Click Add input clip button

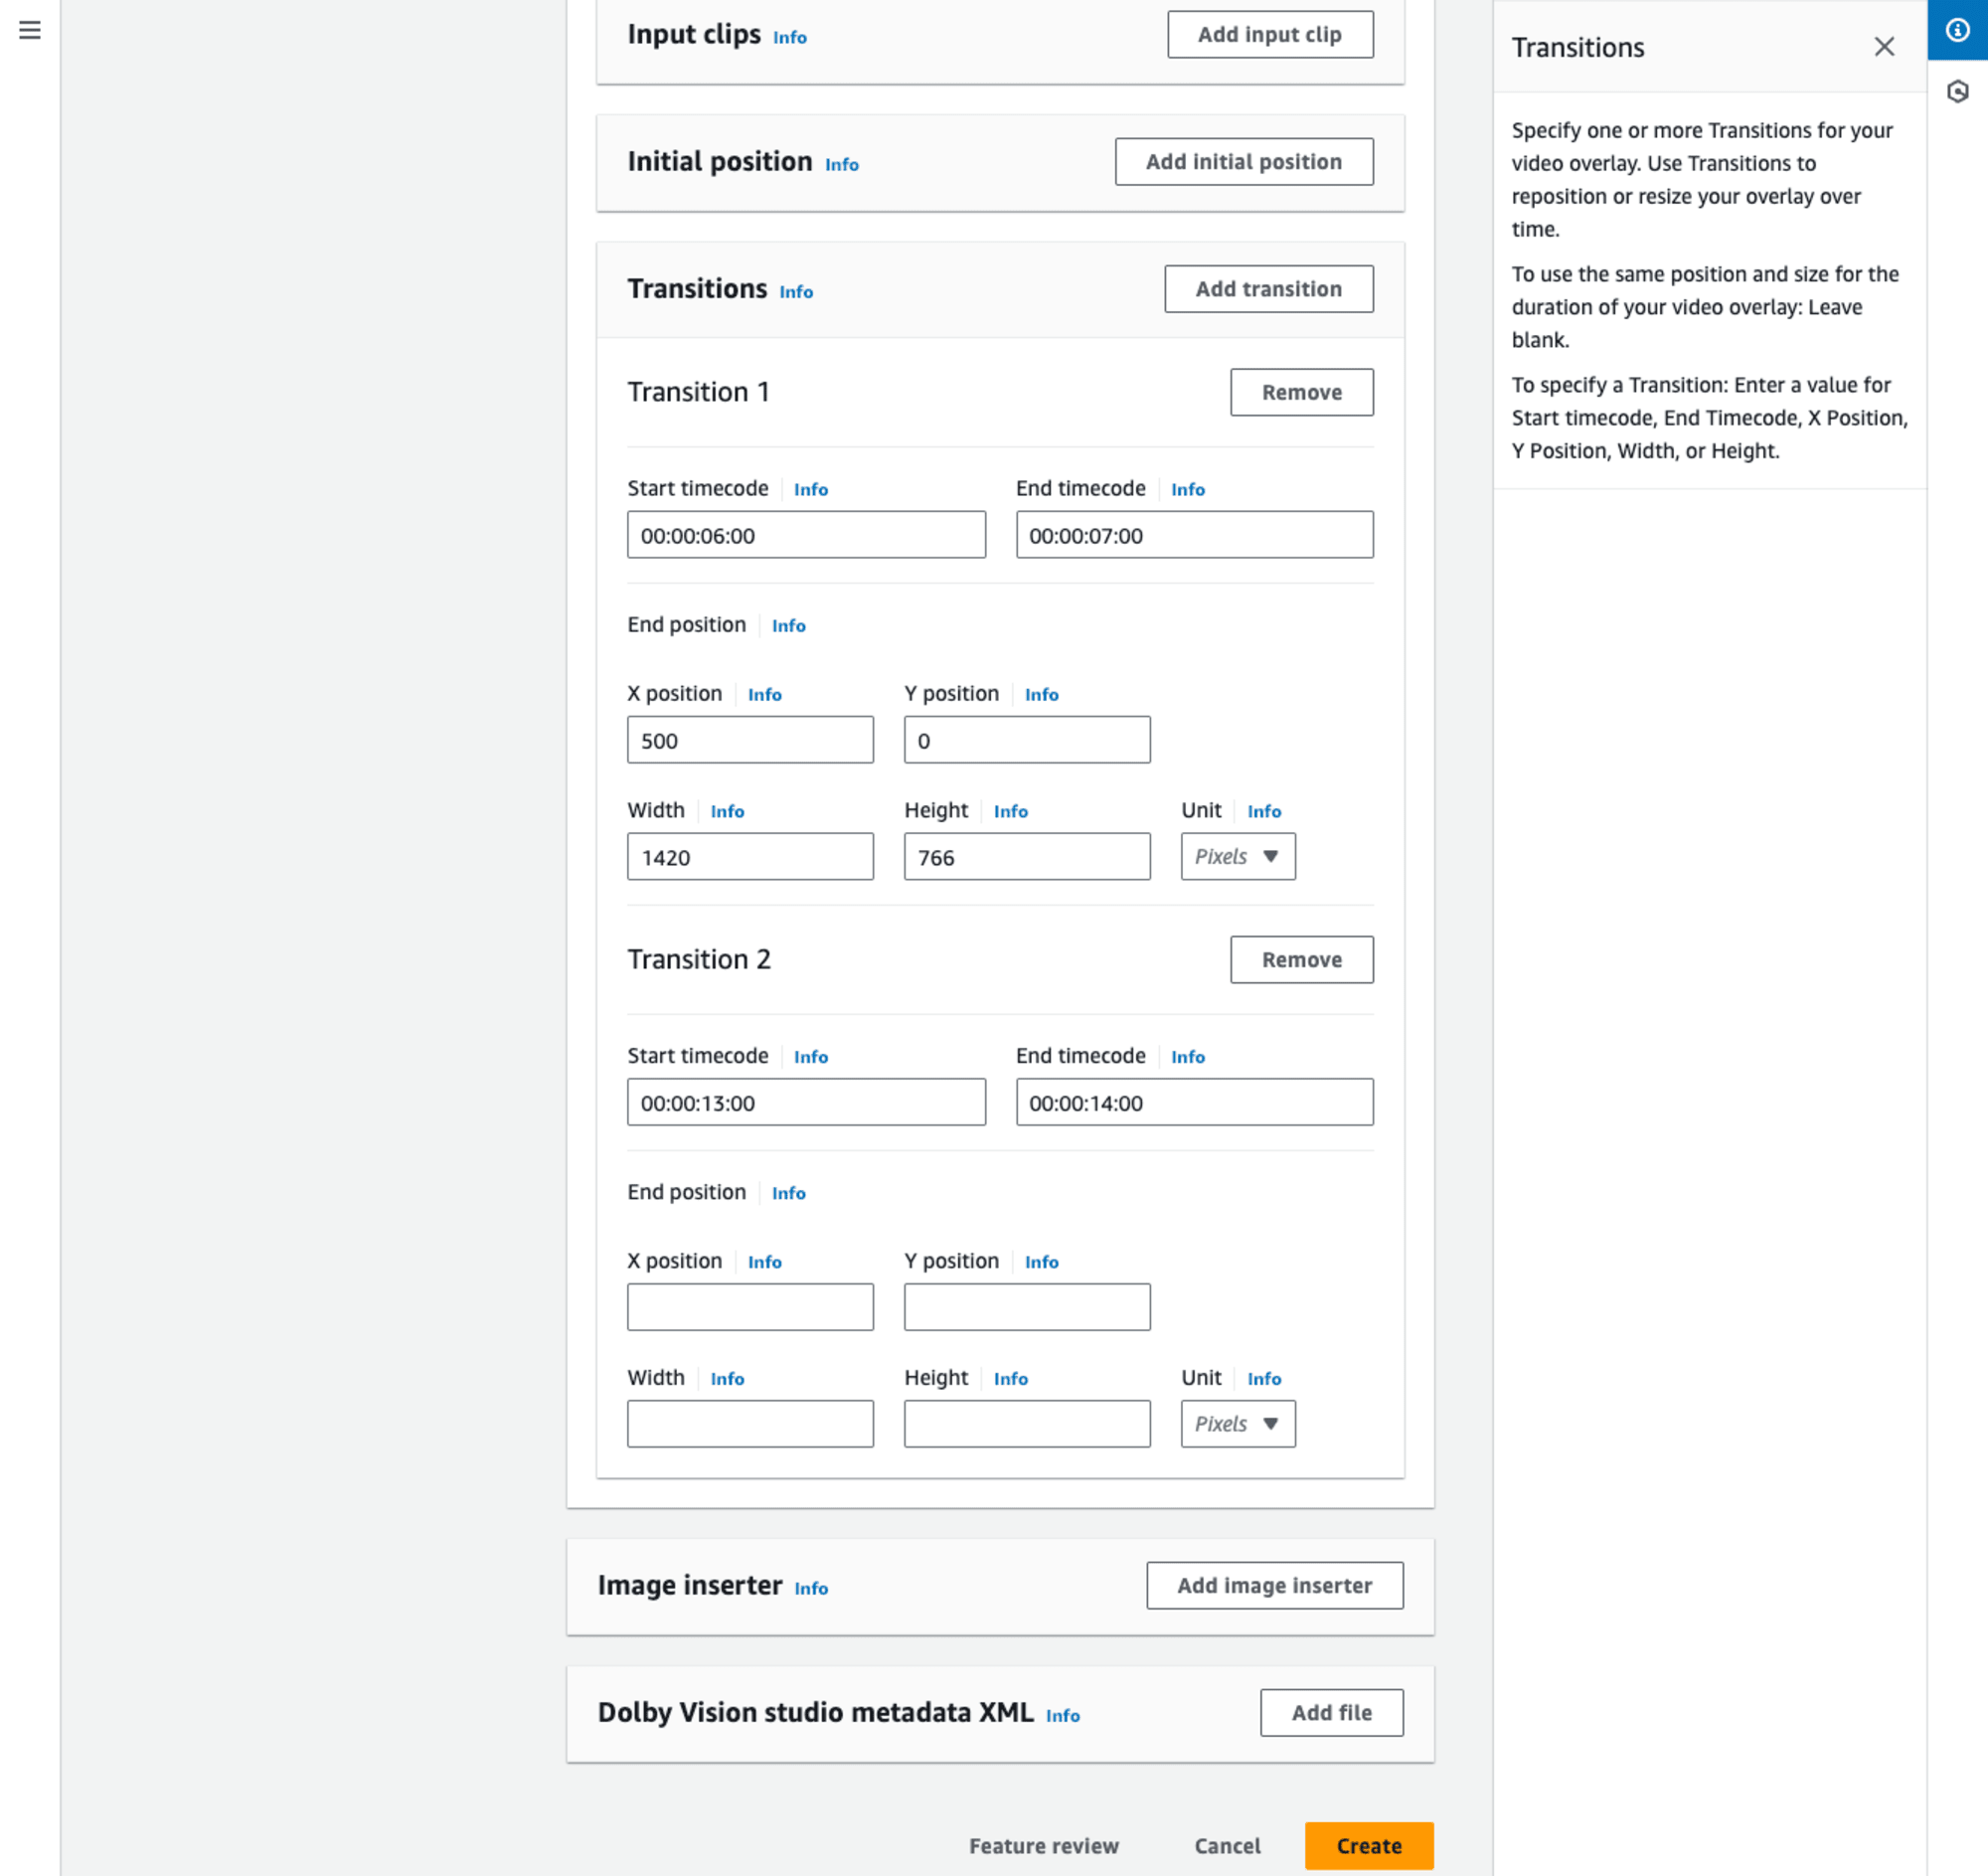[1270, 35]
